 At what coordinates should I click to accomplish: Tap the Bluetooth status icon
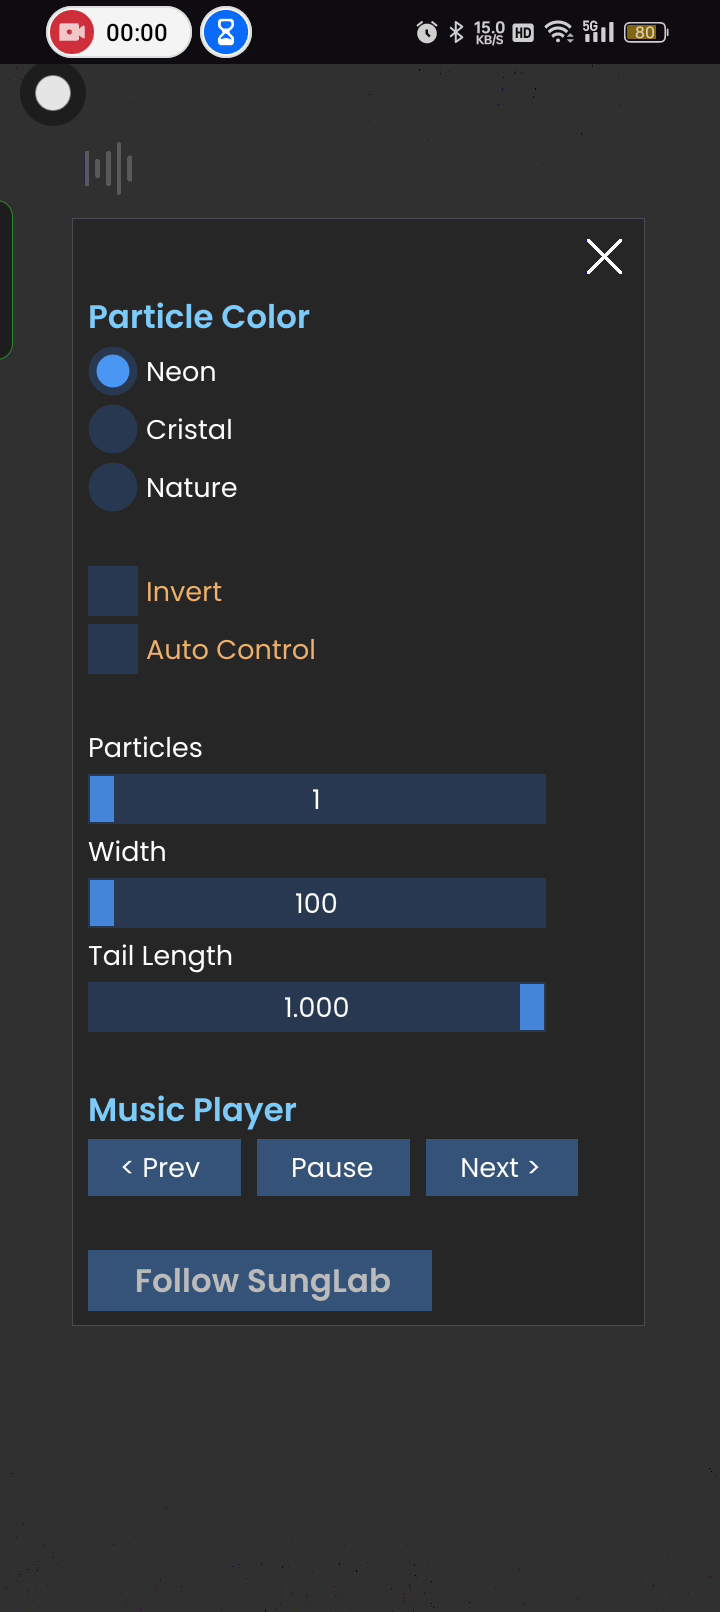(x=457, y=33)
